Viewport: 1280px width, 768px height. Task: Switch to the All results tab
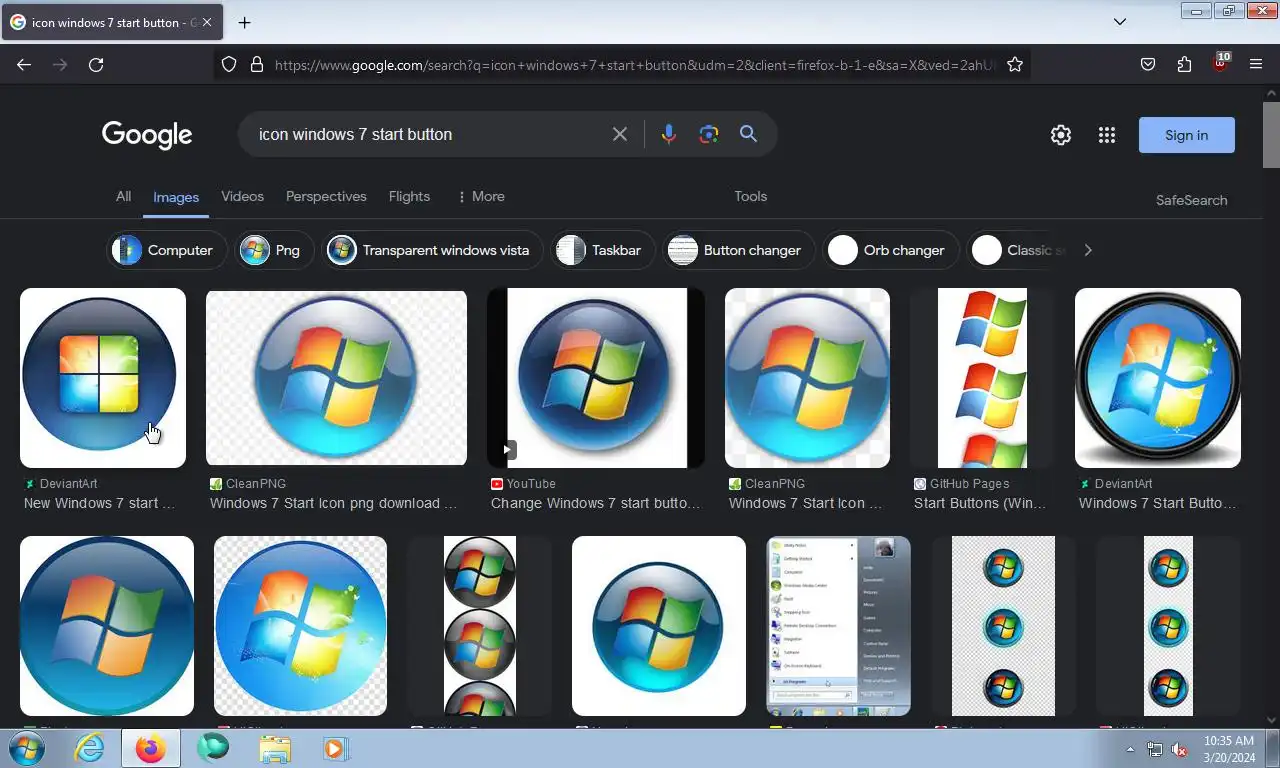[x=123, y=196]
